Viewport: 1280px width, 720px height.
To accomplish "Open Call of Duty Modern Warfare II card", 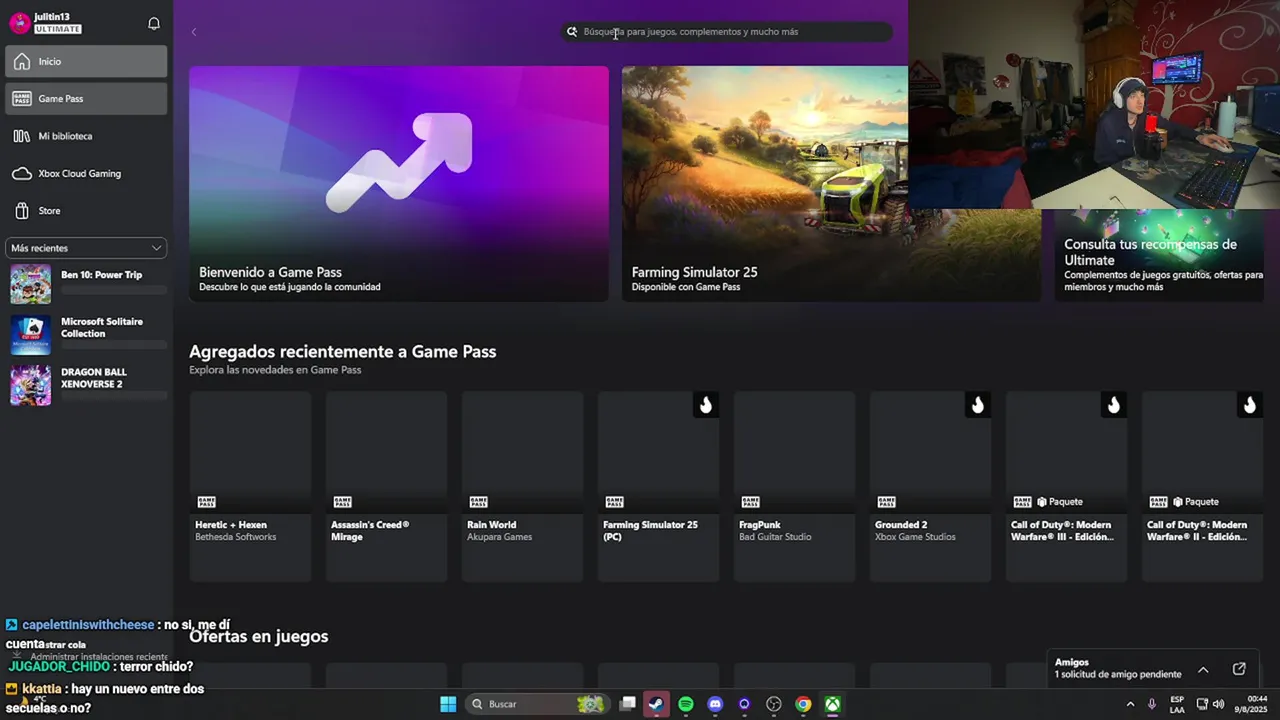I will [1202, 486].
